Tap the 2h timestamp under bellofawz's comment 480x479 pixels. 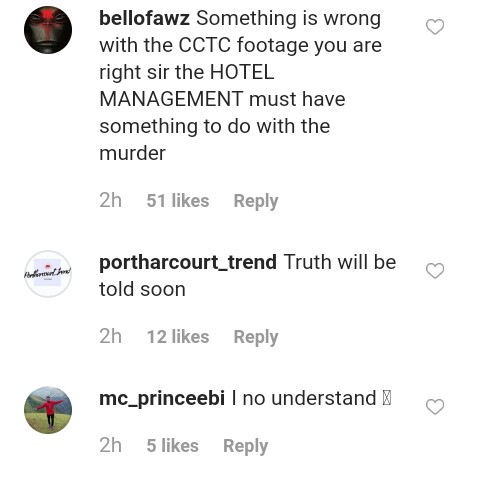point(110,201)
